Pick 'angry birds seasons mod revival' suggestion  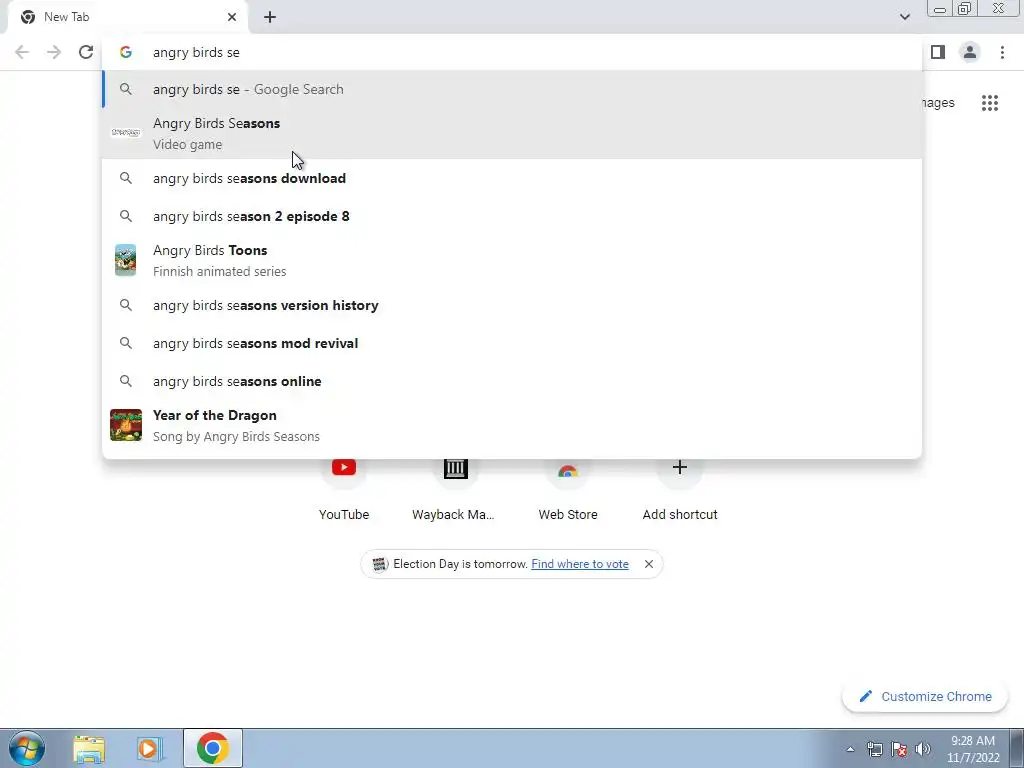512,343
